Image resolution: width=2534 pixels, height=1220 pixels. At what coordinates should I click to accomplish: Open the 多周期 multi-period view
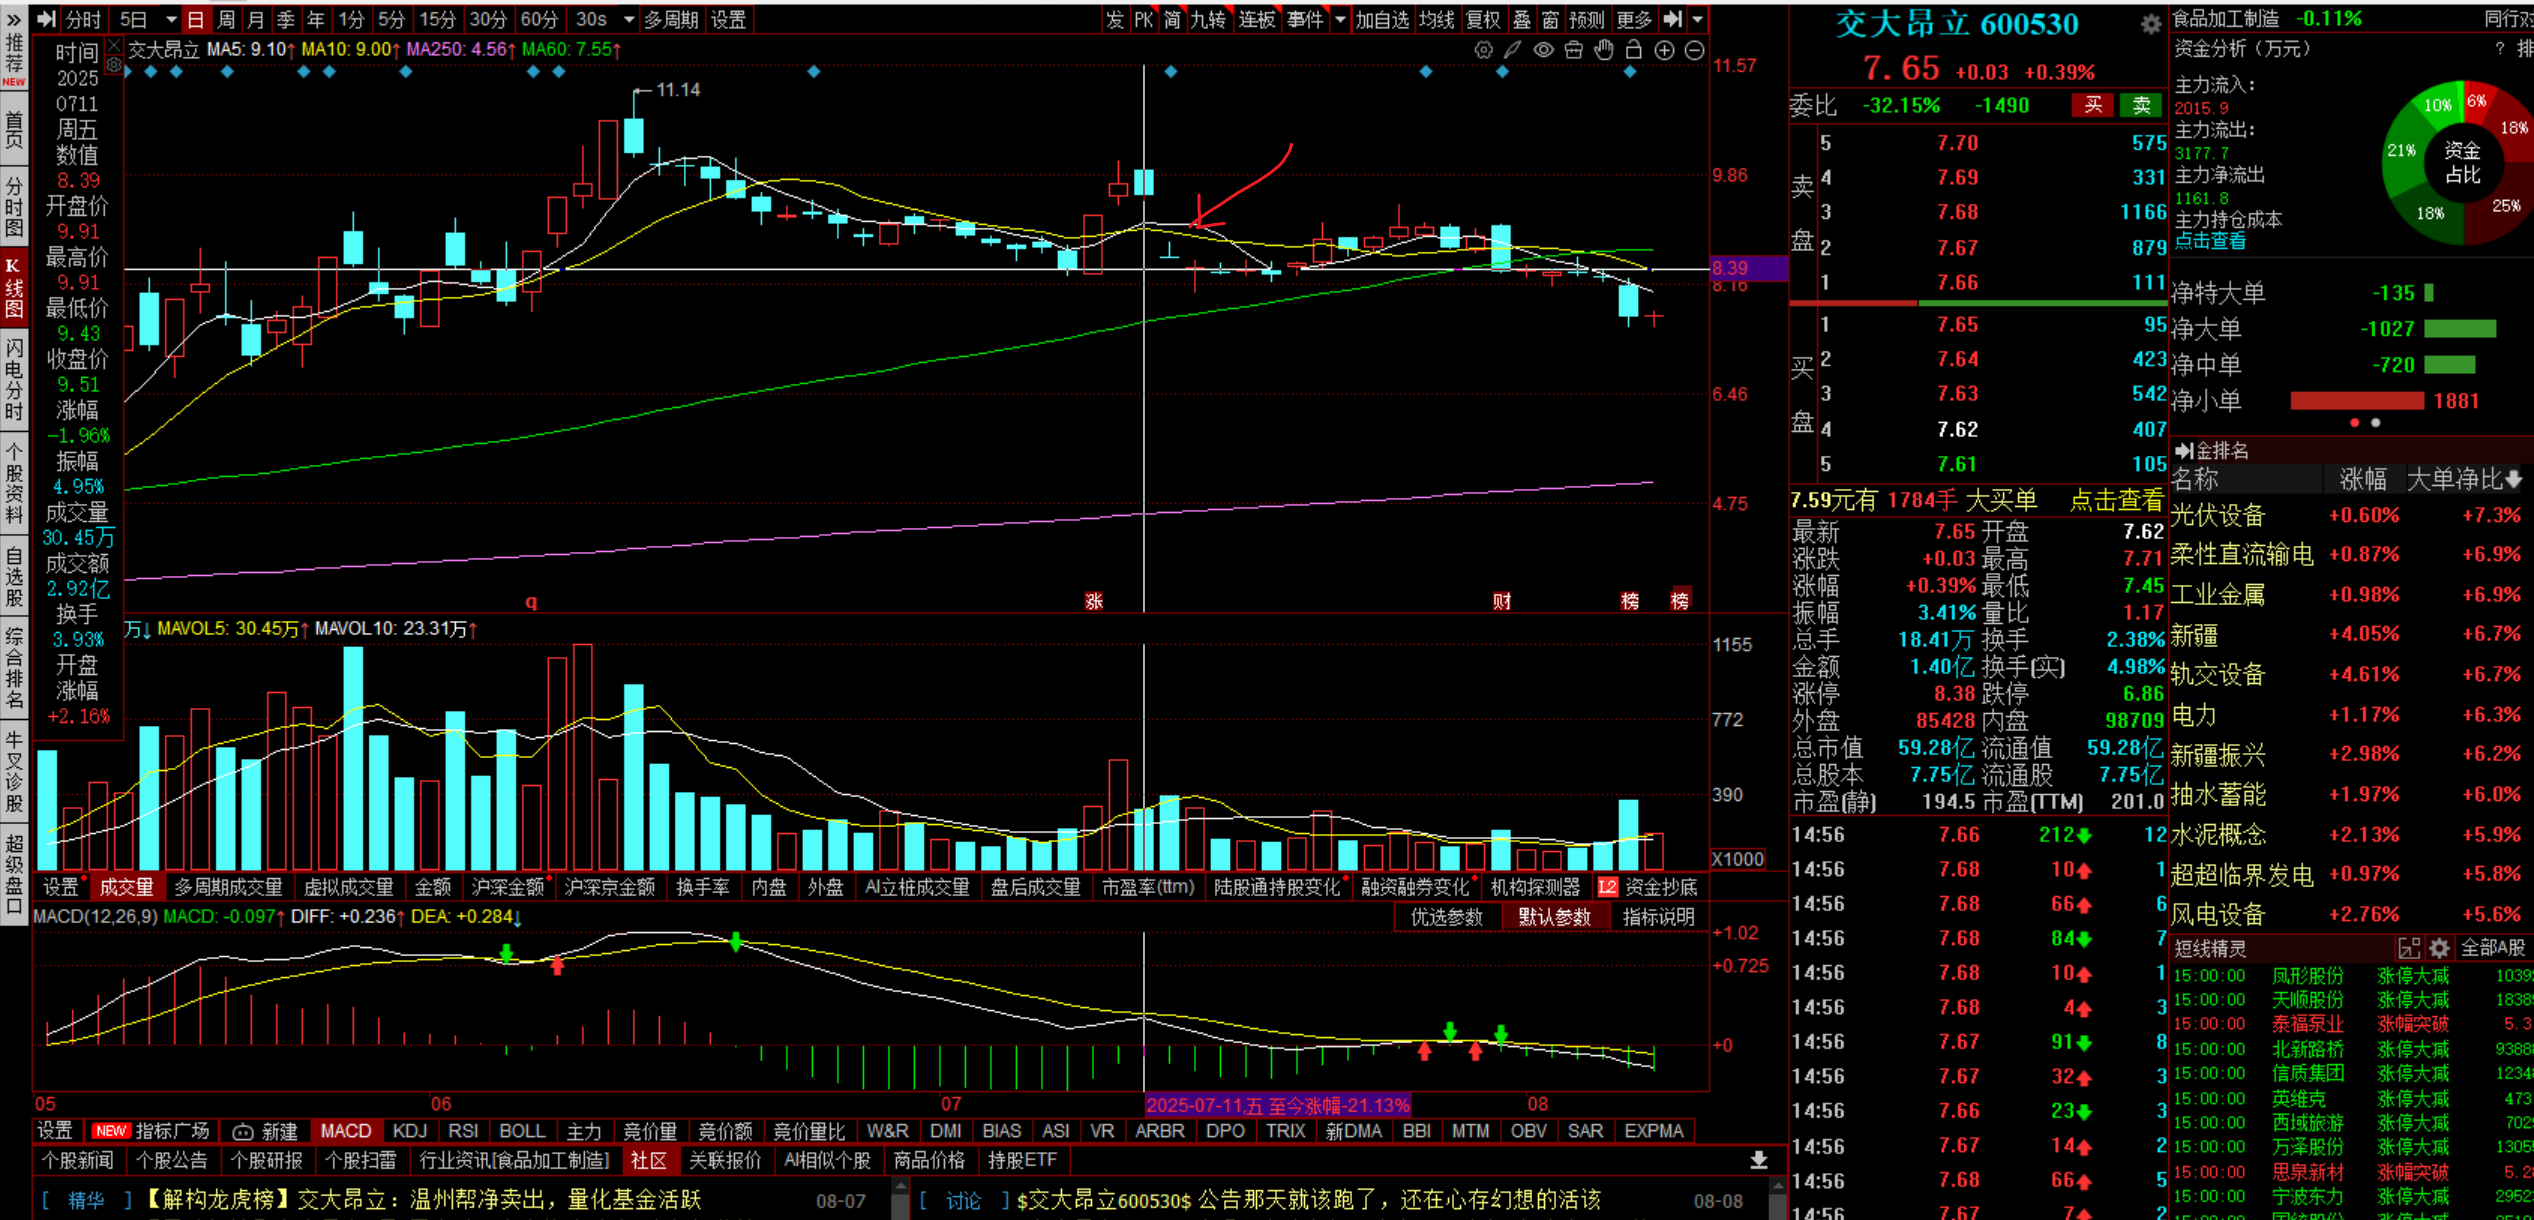670,19
